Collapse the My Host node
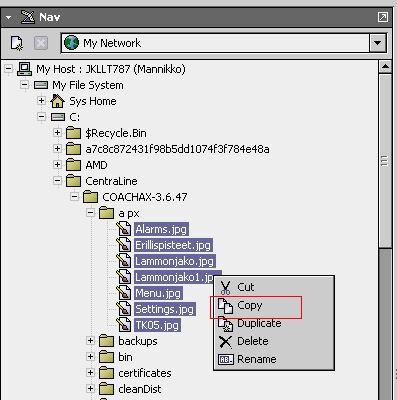 point(8,69)
